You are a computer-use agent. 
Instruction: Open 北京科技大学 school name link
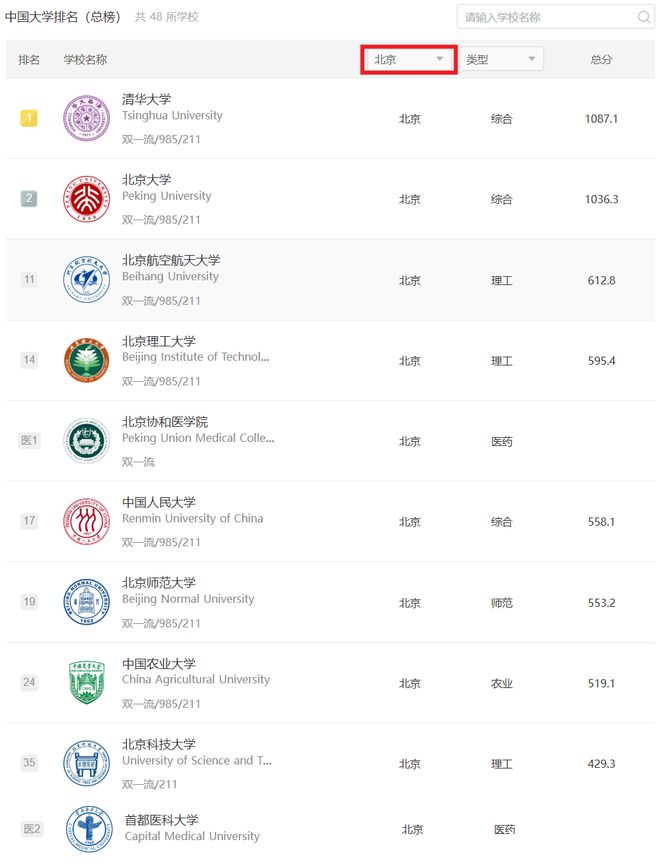(x=159, y=744)
